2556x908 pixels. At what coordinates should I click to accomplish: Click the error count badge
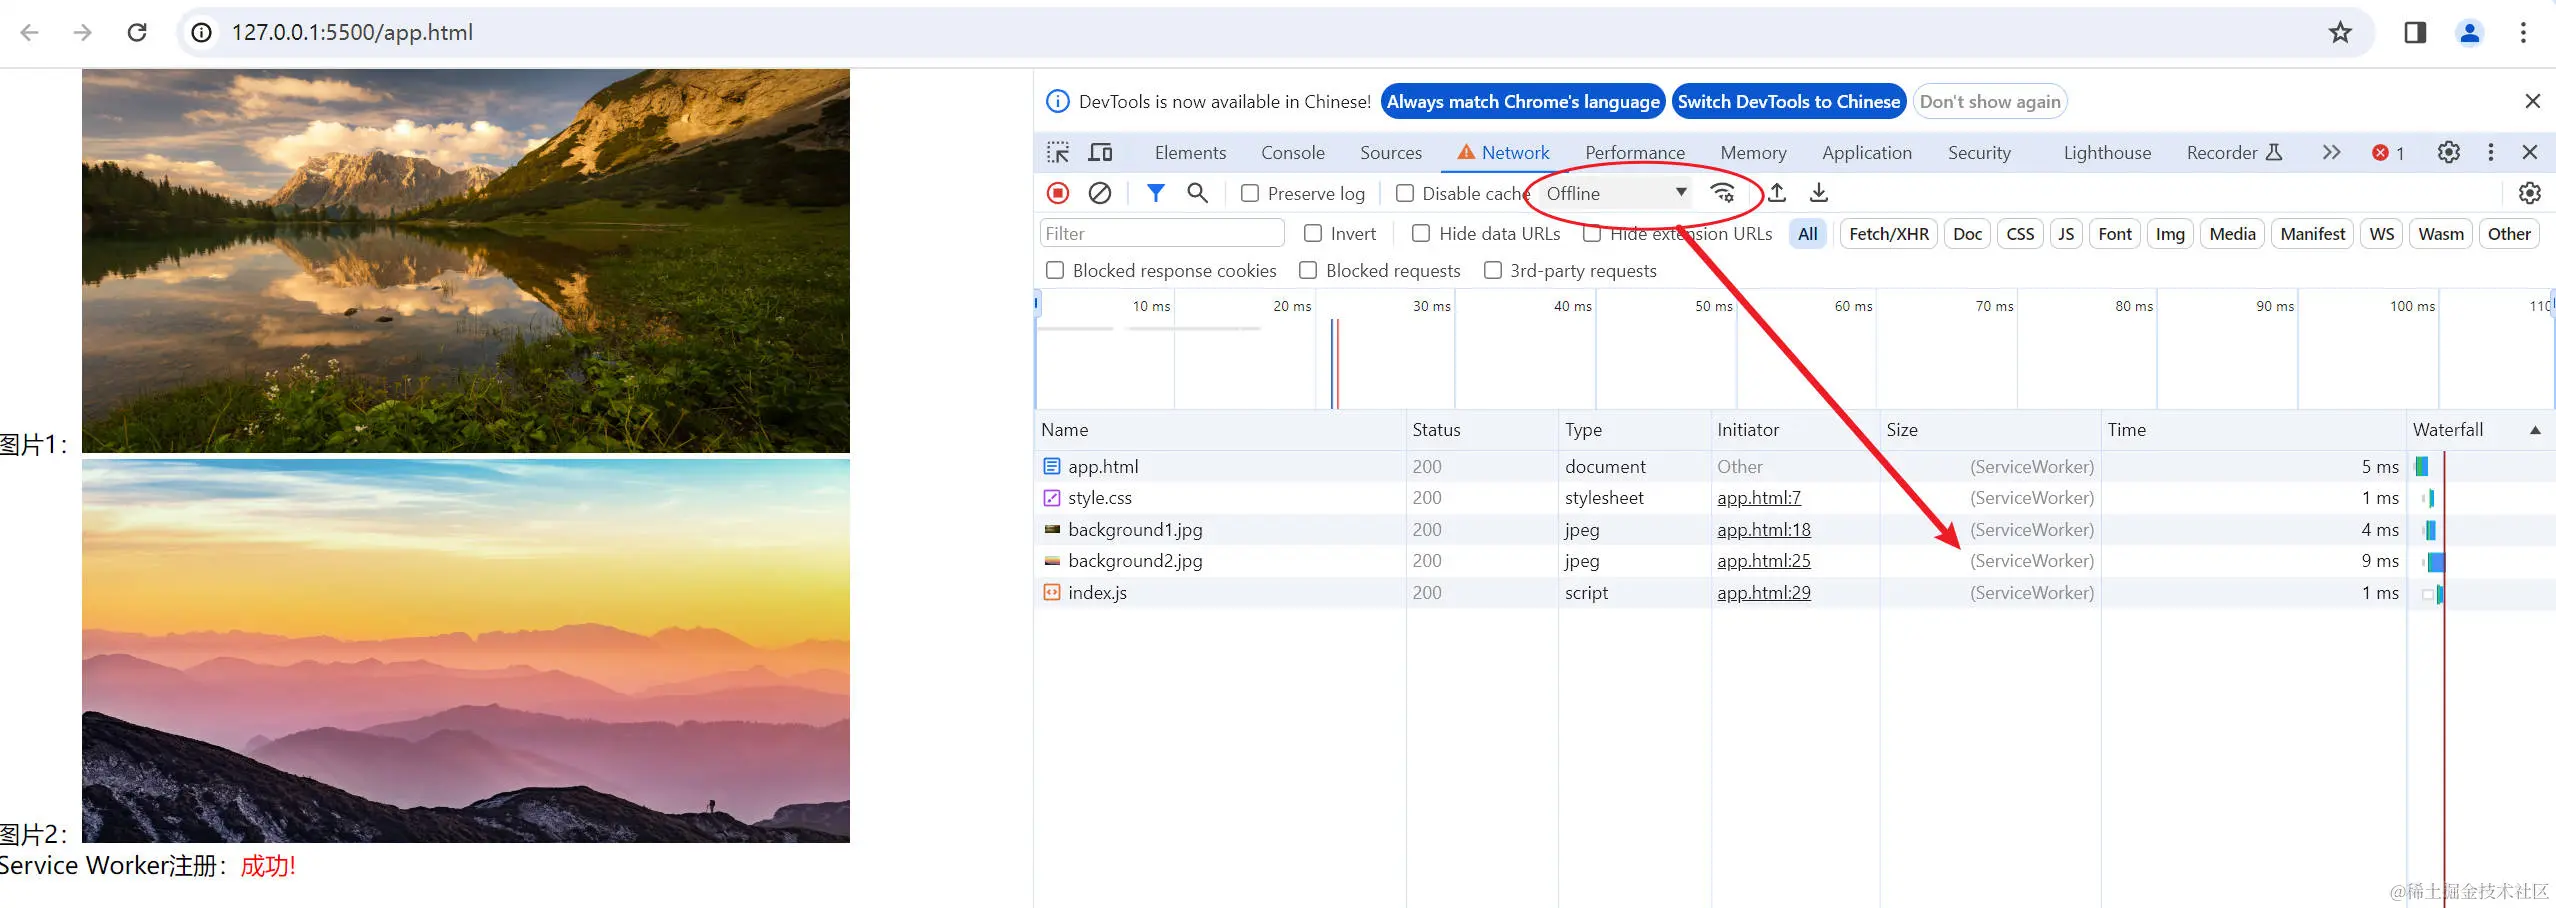coord(2388,153)
